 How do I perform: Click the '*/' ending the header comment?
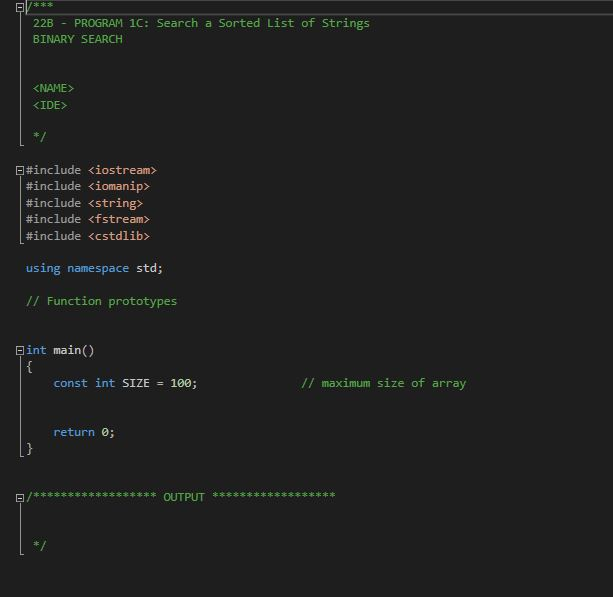point(39,136)
